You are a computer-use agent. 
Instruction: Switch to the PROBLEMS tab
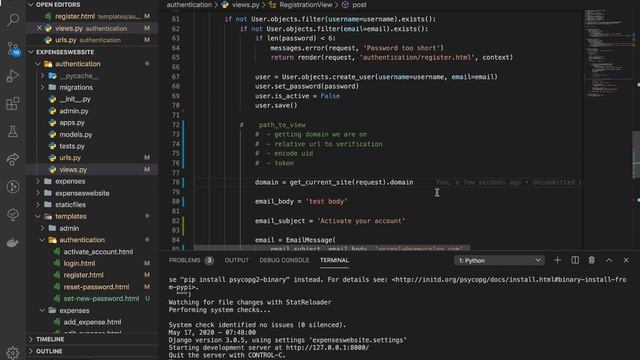coord(184,260)
